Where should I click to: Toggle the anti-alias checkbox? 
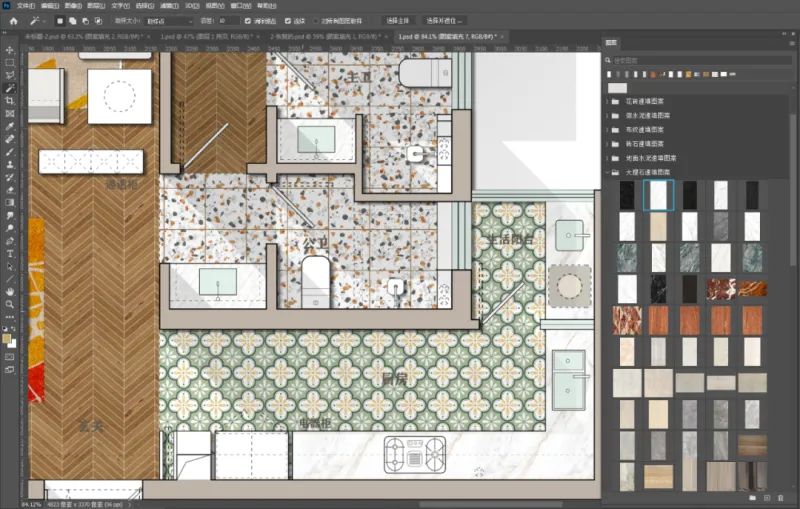pos(248,20)
